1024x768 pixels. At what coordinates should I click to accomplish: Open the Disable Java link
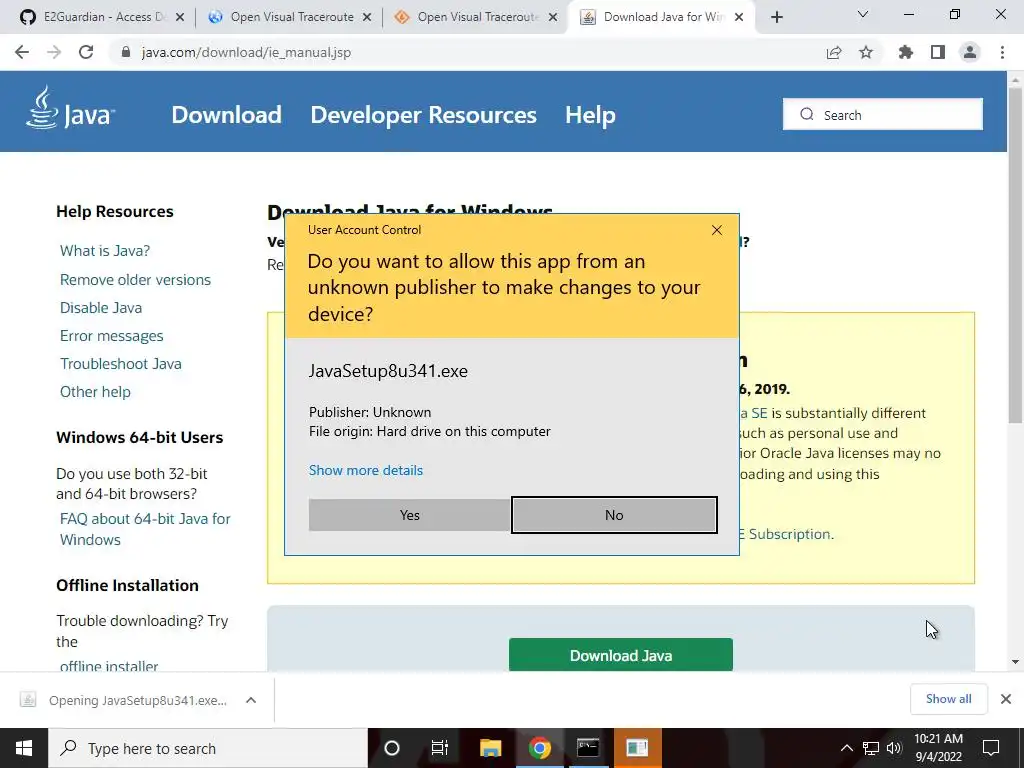click(x=101, y=308)
